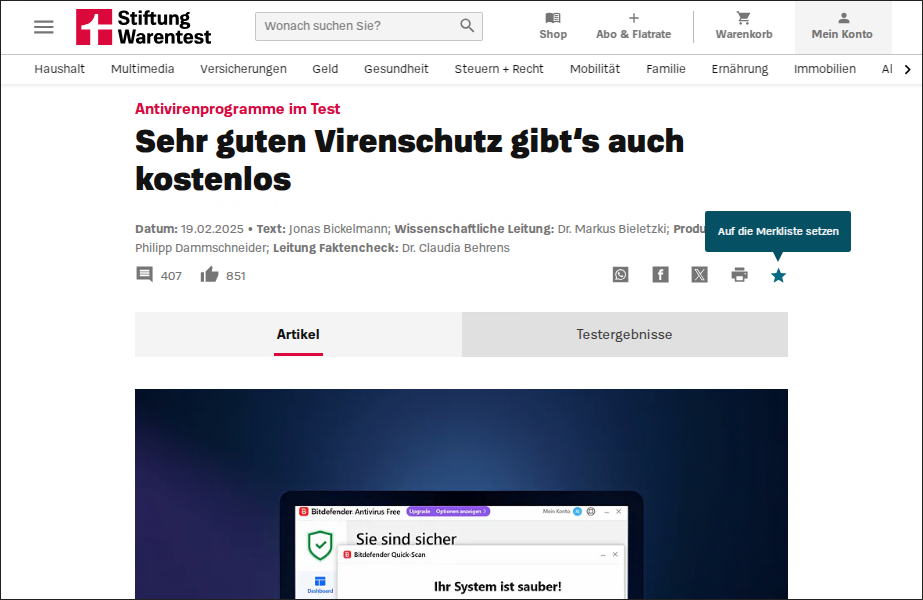Click the Stiftung Warentest logo
The height and width of the screenshot is (600, 923).
point(143,27)
